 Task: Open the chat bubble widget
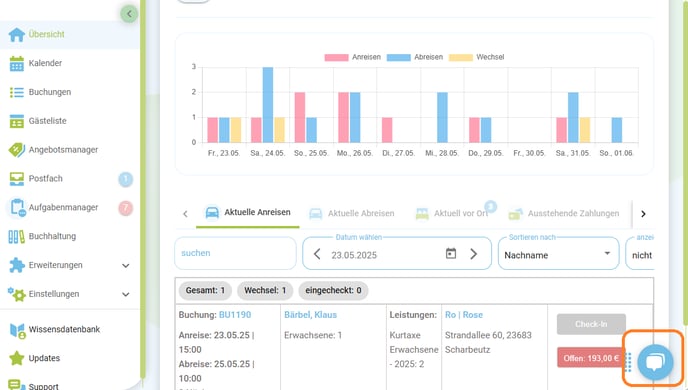click(655, 362)
